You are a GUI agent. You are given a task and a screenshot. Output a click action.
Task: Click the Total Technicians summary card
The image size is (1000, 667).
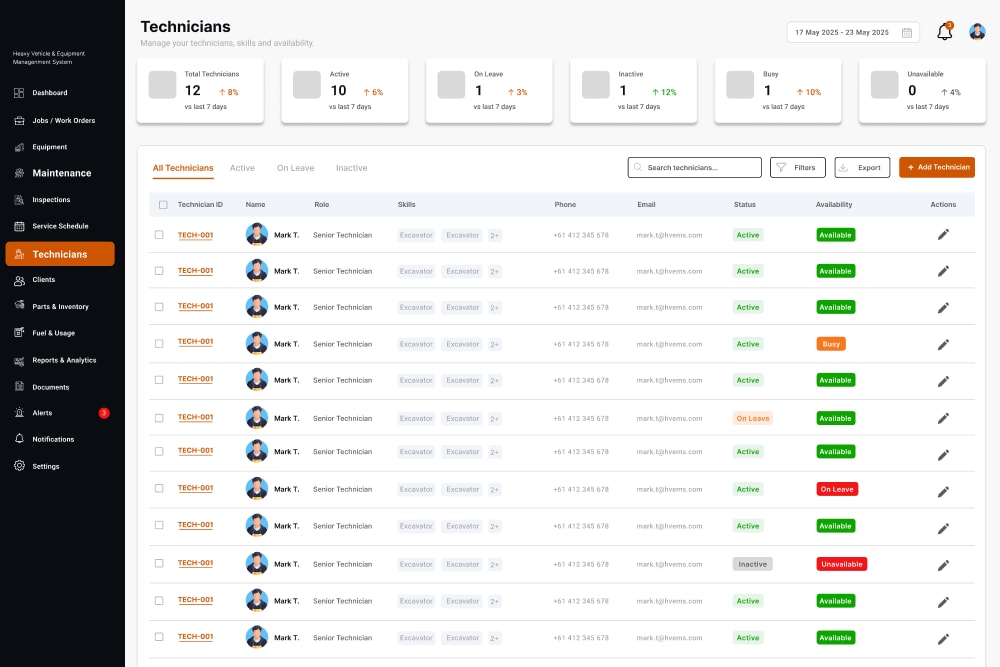pyautogui.click(x=200, y=91)
